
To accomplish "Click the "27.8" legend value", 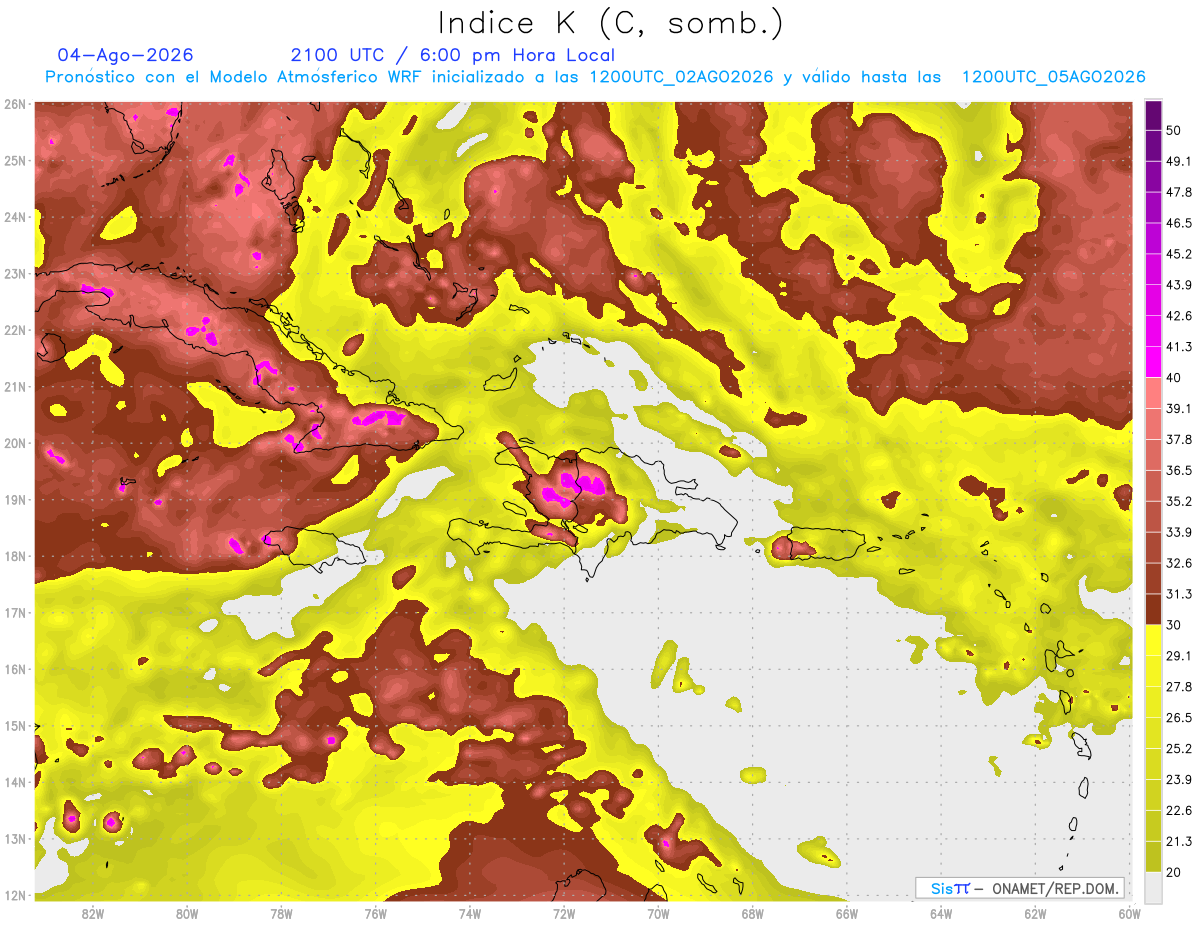I will pyautogui.click(x=1179, y=687).
